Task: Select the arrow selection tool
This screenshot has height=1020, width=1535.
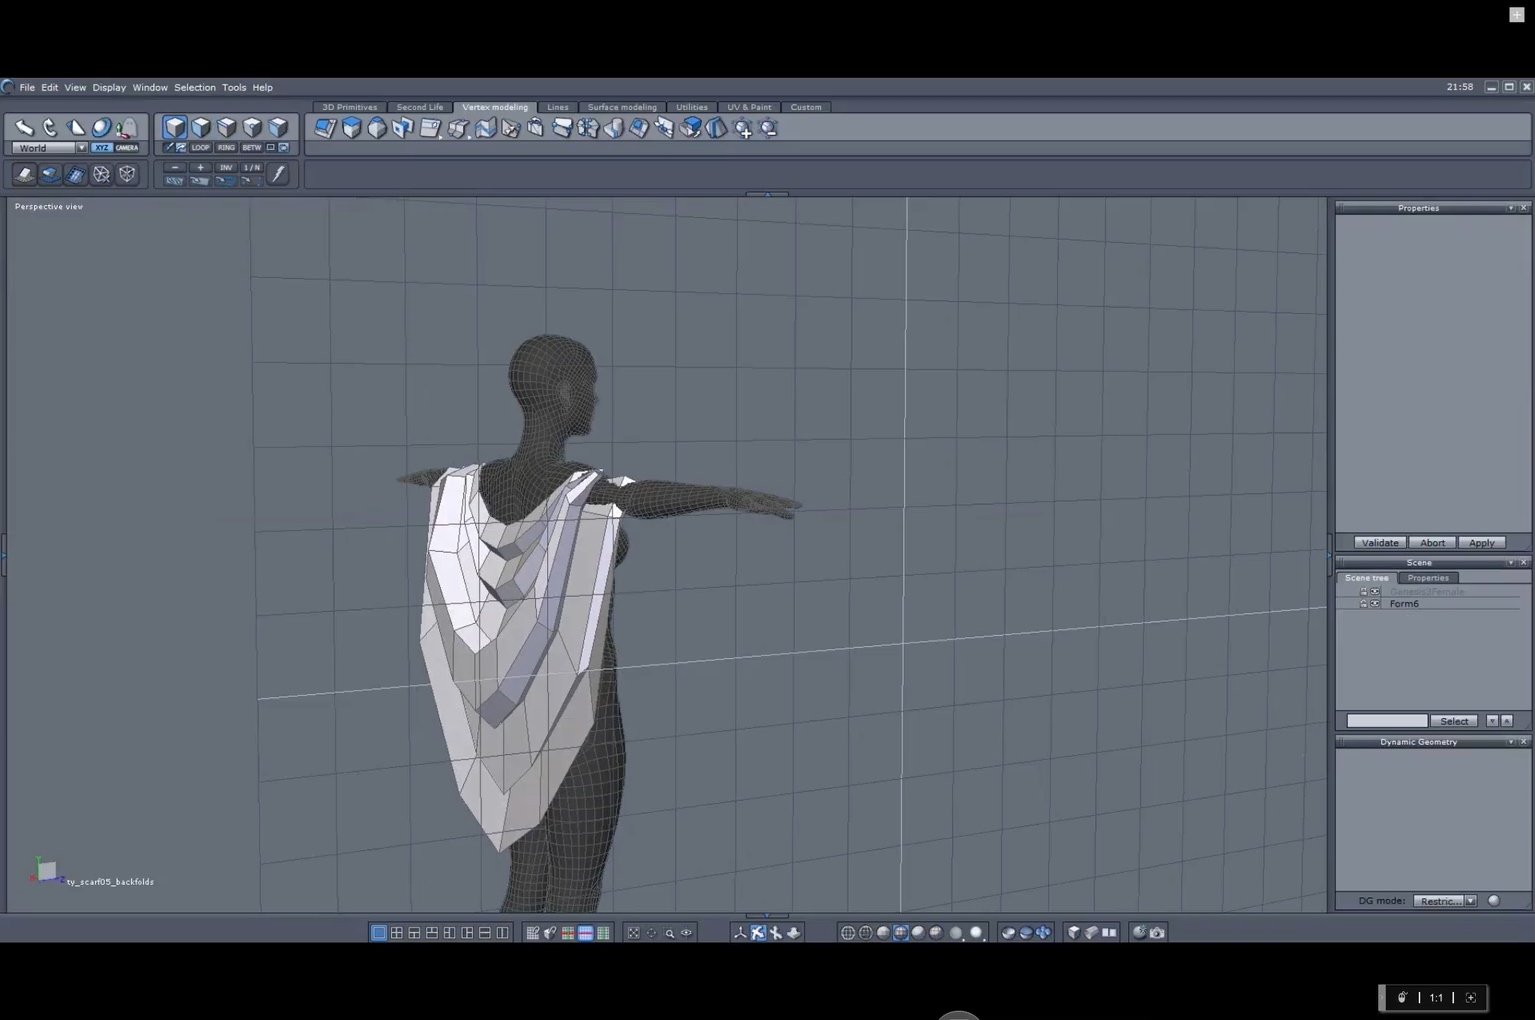Action: [x=24, y=128]
